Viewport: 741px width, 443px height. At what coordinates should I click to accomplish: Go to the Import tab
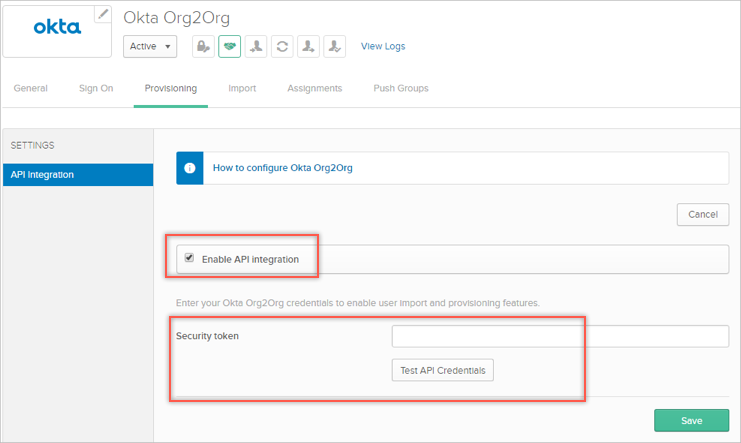pyautogui.click(x=242, y=88)
